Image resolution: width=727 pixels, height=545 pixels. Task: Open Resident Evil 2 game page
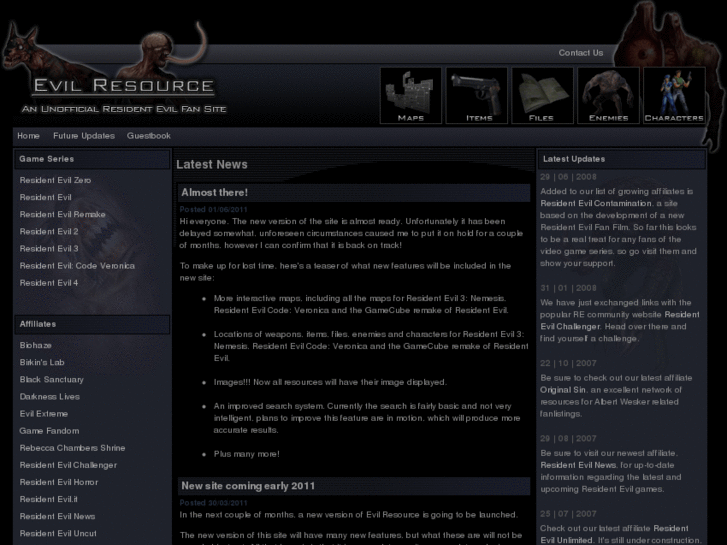(49, 231)
